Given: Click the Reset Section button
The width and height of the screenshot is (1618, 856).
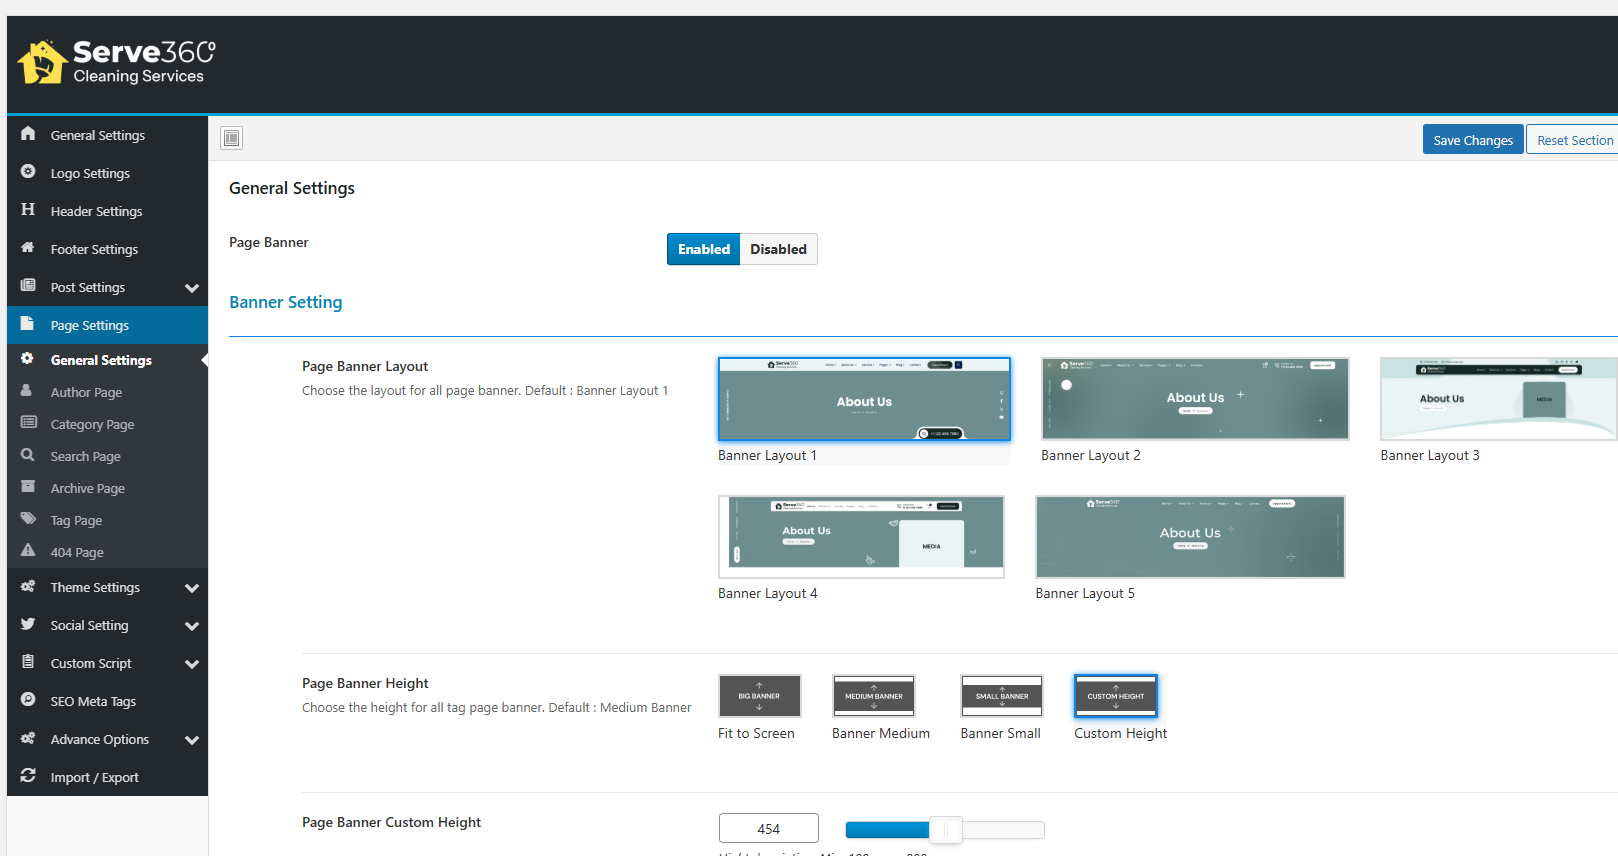Looking at the screenshot, I should click(1574, 140).
